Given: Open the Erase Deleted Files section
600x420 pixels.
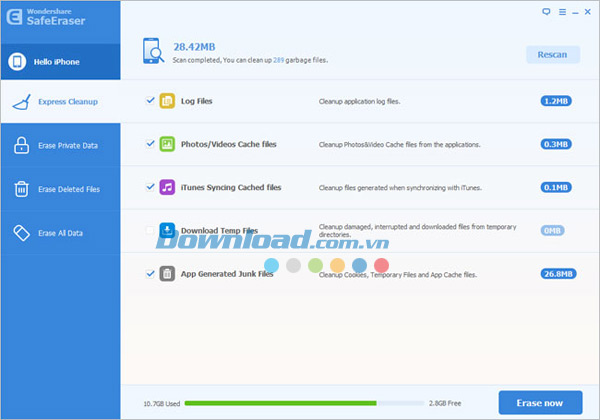Looking at the screenshot, I should 60,188.
